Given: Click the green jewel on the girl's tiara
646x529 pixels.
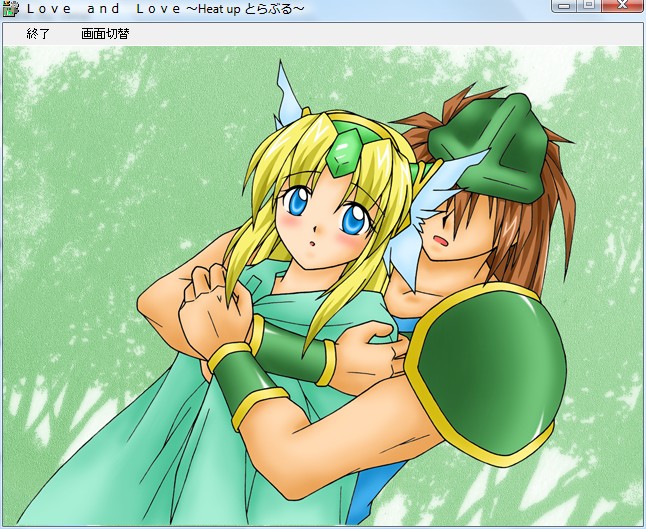Looking at the screenshot, I should click(344, 154).
